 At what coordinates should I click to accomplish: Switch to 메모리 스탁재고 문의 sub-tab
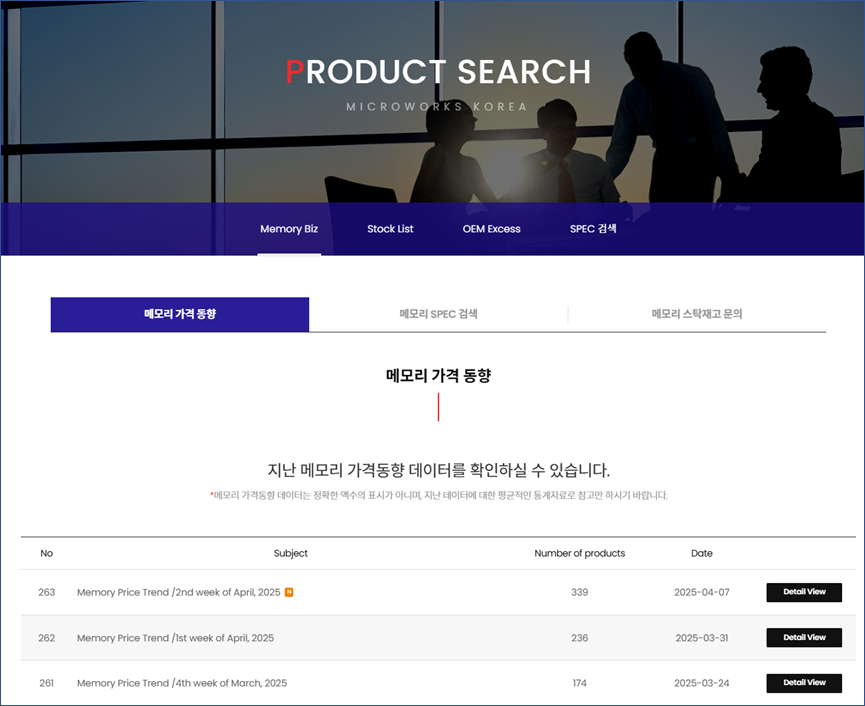pos(696,314)
